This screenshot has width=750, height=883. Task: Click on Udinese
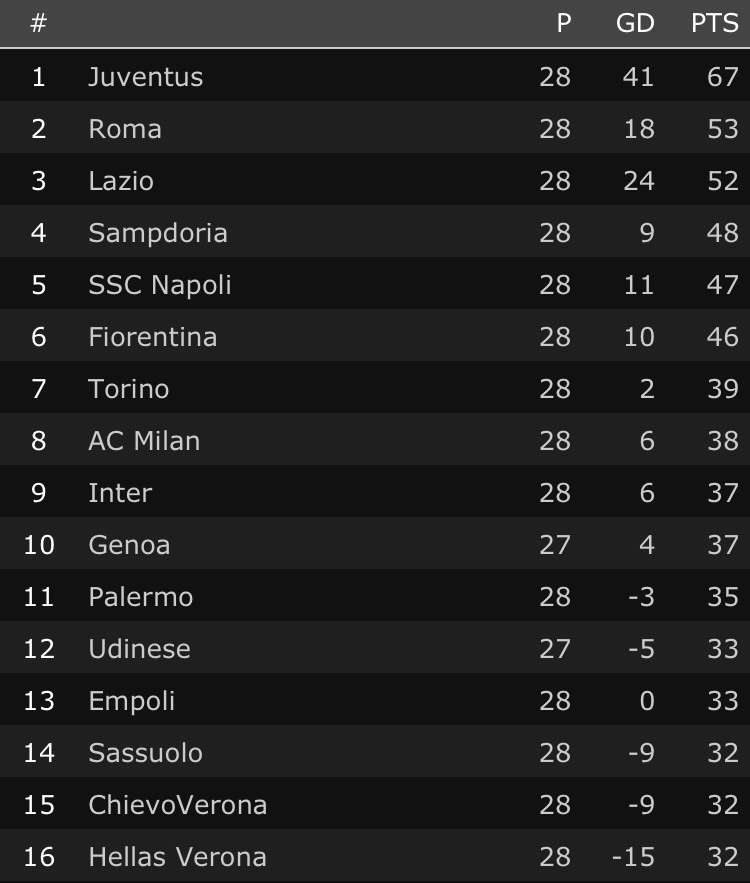pyautogui.click(x=139, y=649)
